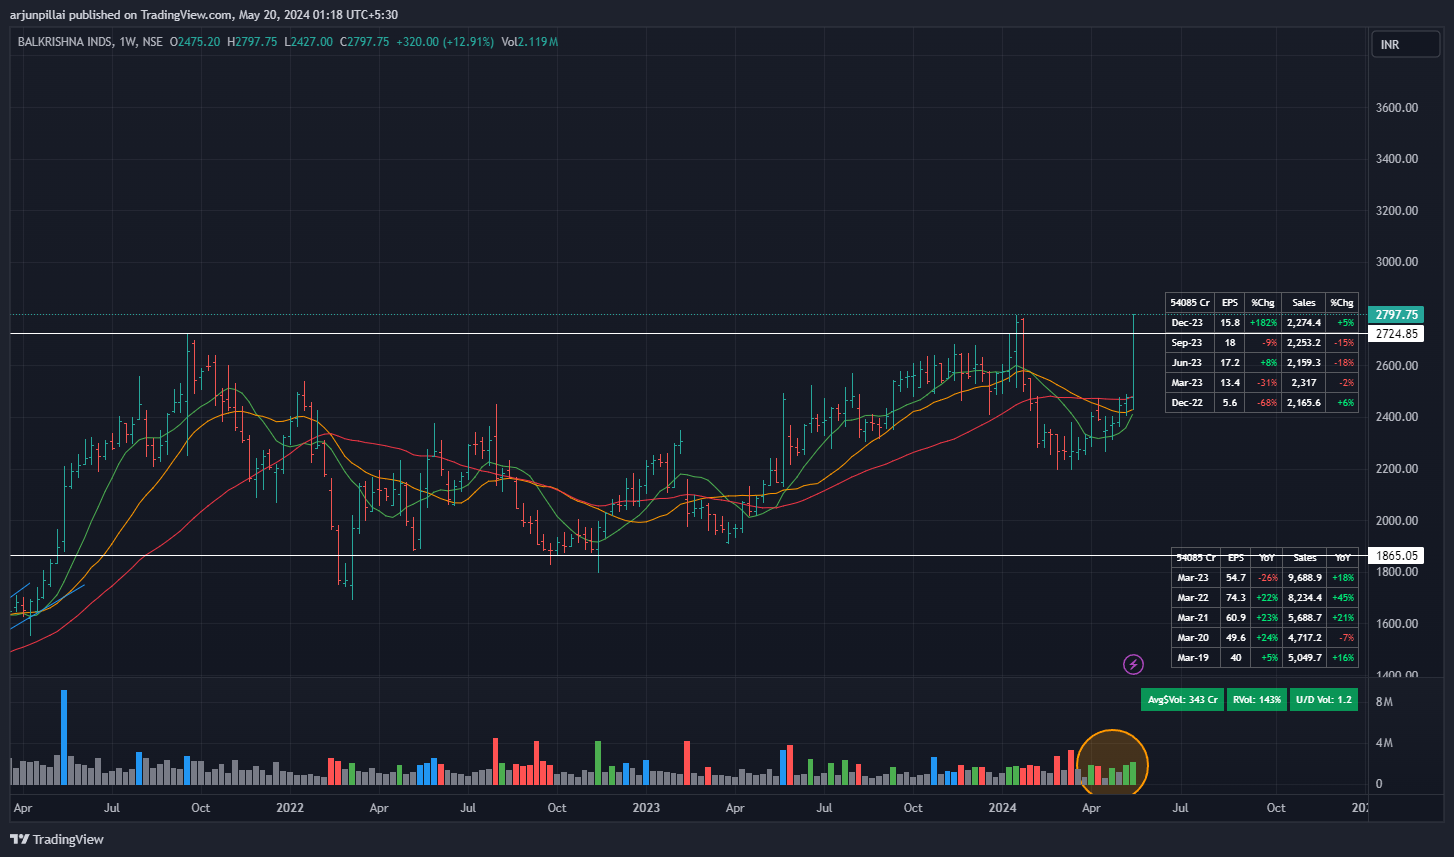This screenshot has height=857, width=1454.
Task: Select the 2,159.3 sales cell
Action: point(1304,362)
